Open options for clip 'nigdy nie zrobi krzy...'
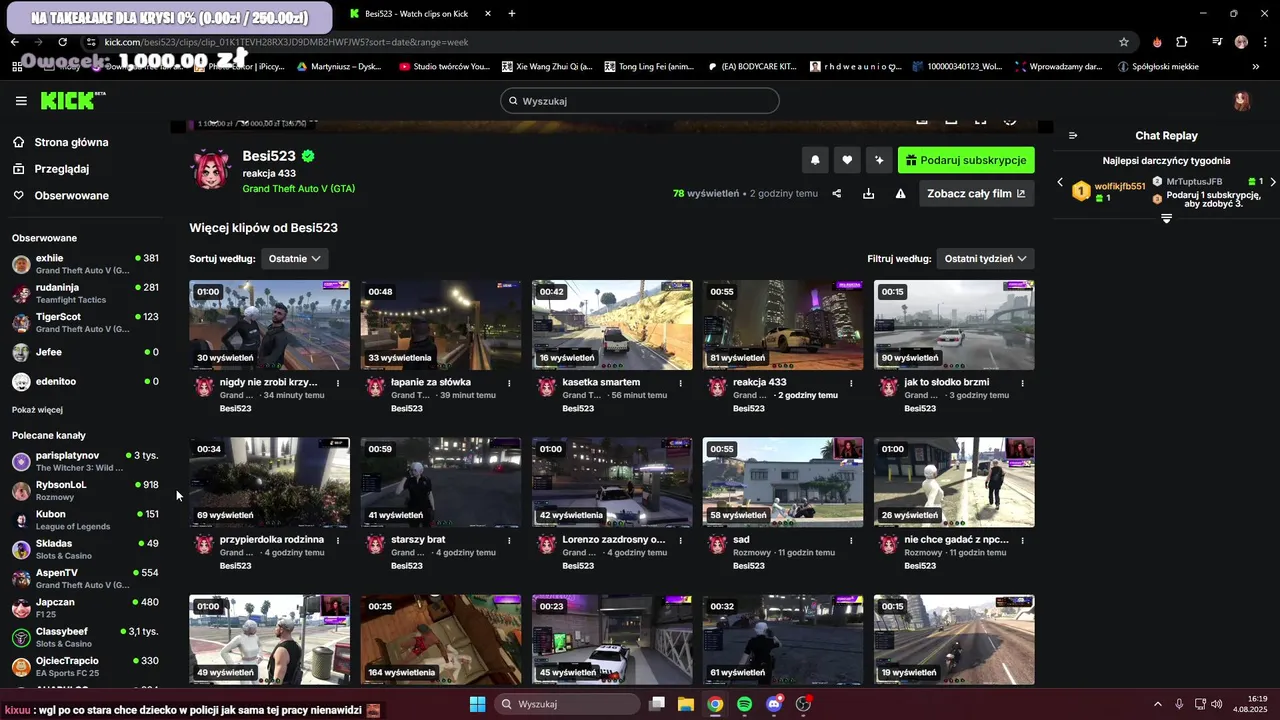Viewport: 1280px width, 720px height. (338, 383)
